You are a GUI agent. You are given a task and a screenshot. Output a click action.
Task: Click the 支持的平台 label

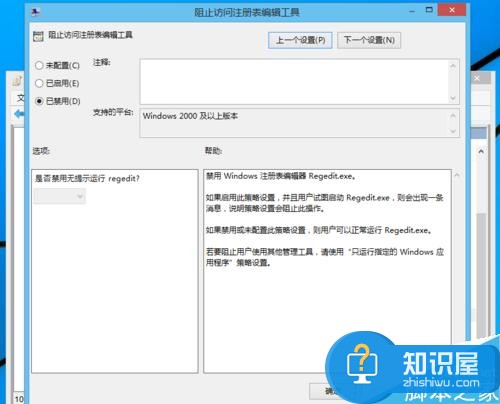pos(113,112)
